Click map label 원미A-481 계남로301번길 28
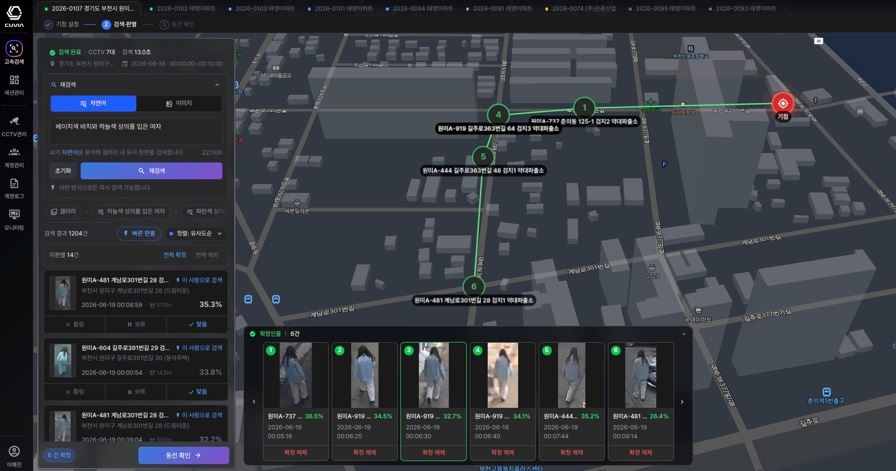The width and height of the screenshot is (896, 471). [473, 300]
